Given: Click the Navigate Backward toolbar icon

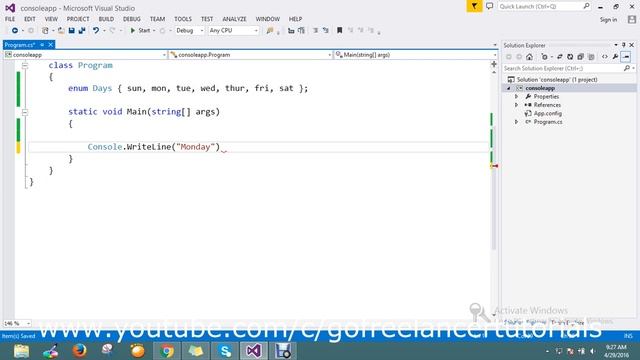Looking at the screenshot, I should (15, 31).
